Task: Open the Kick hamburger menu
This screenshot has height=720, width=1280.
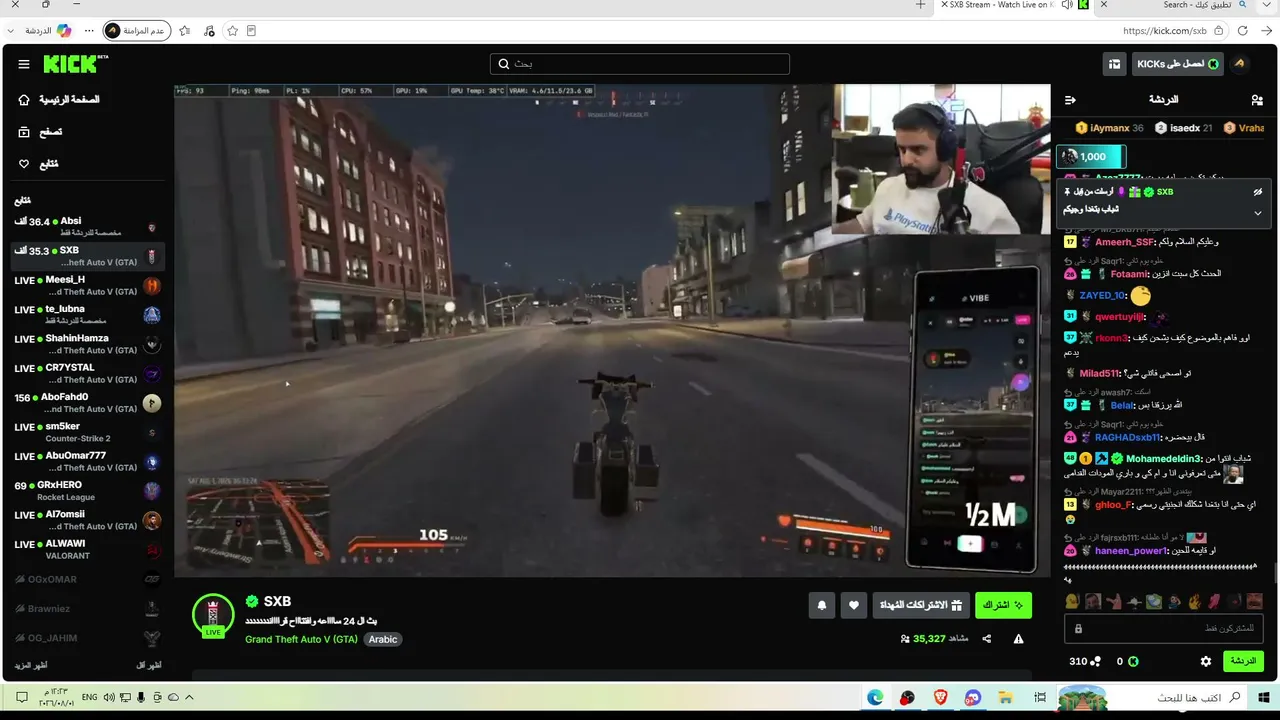Action: click(x=24, y=64)
